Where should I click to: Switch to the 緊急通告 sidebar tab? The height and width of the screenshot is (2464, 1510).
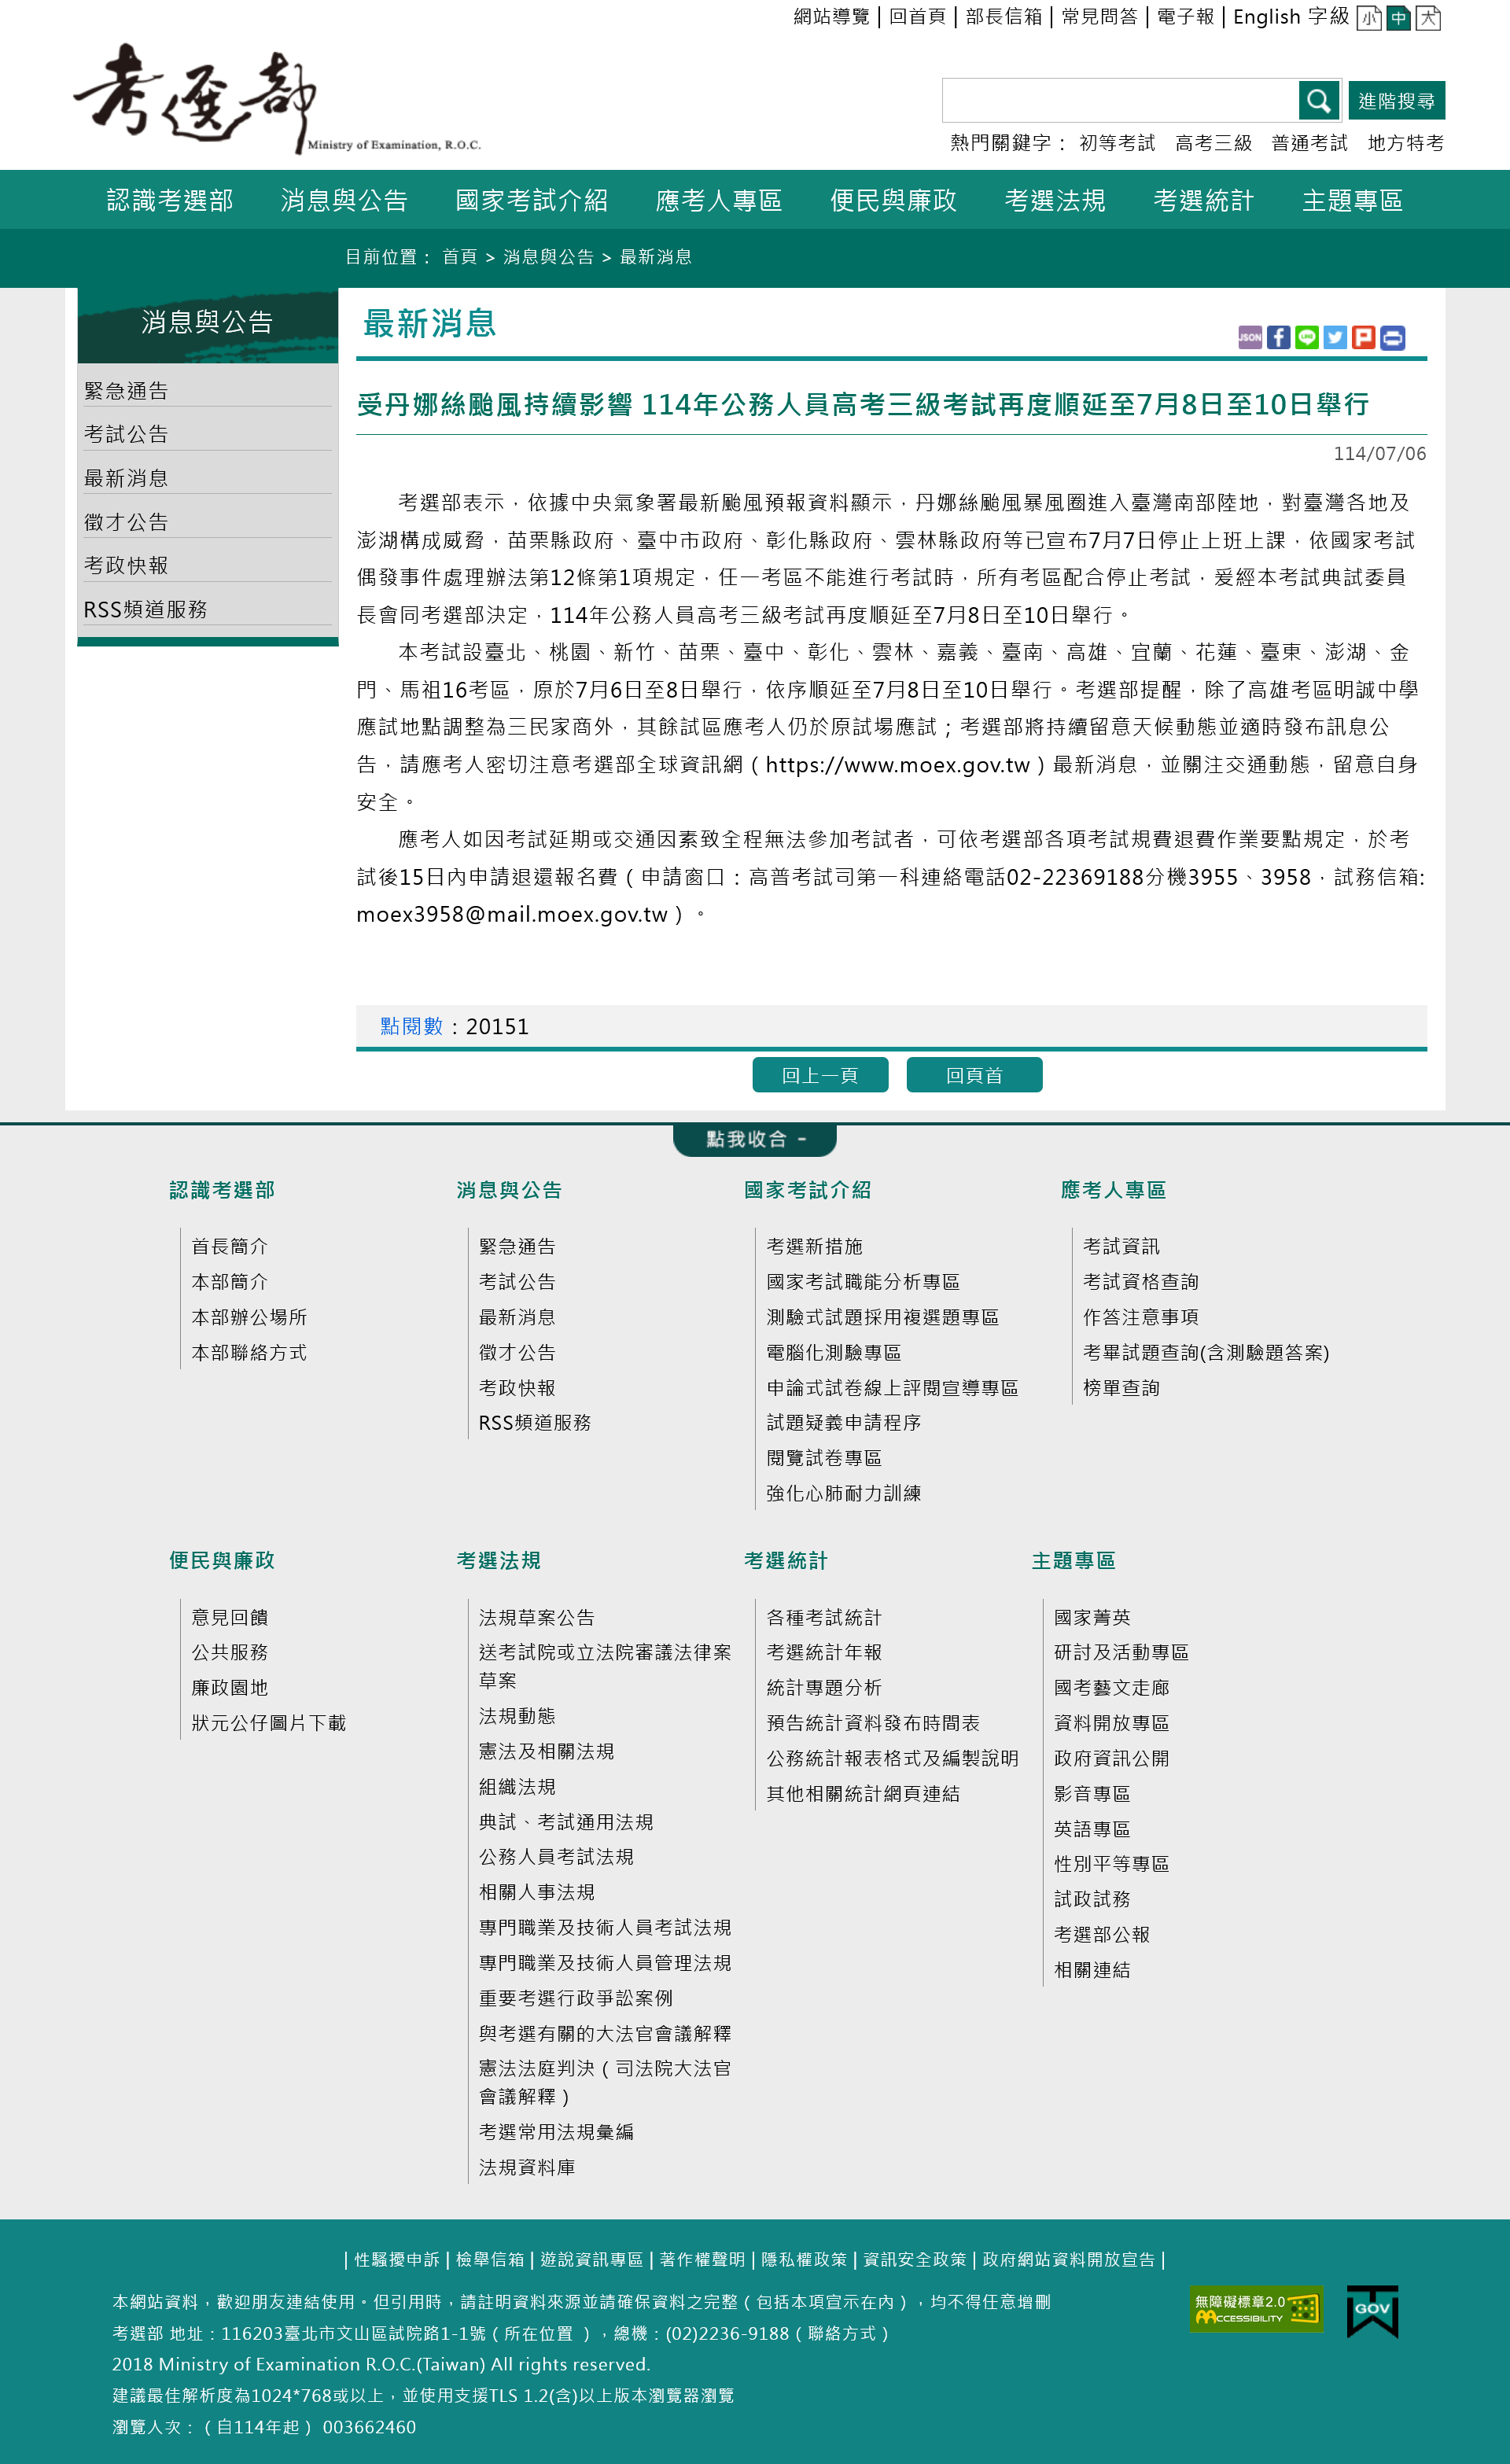[127, 390]
